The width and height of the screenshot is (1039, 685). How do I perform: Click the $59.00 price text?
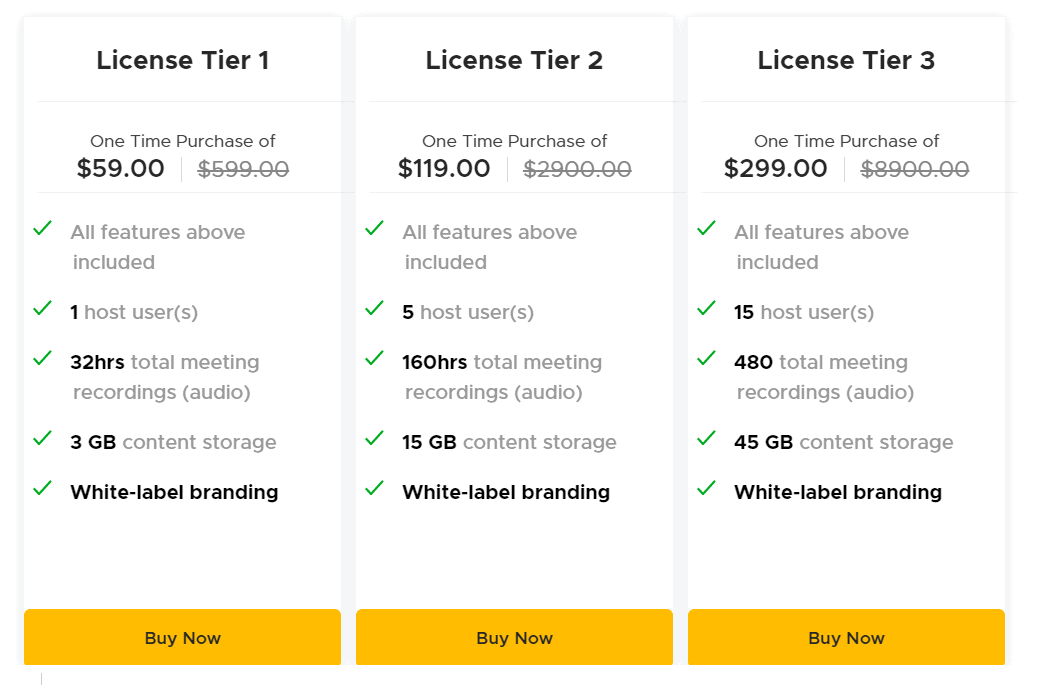[121, 168]
